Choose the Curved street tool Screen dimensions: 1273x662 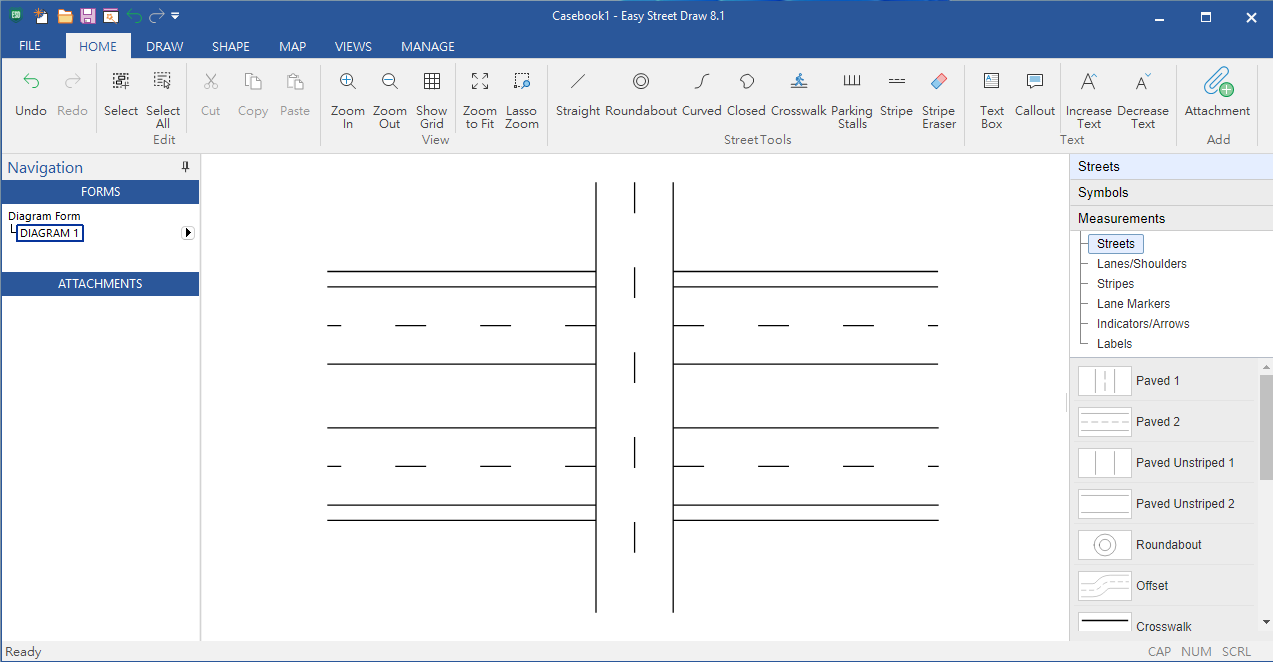[x=702, y=96]
